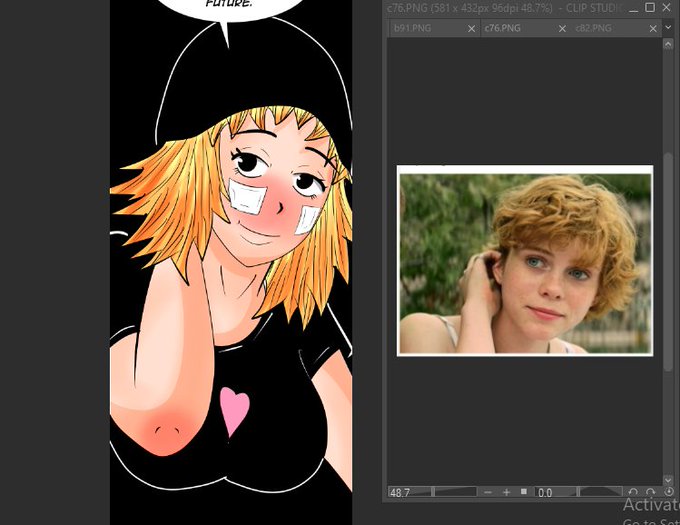Click the vertical scrollbar down arrow
Screen dimensions: 680x525
point(668,479)
